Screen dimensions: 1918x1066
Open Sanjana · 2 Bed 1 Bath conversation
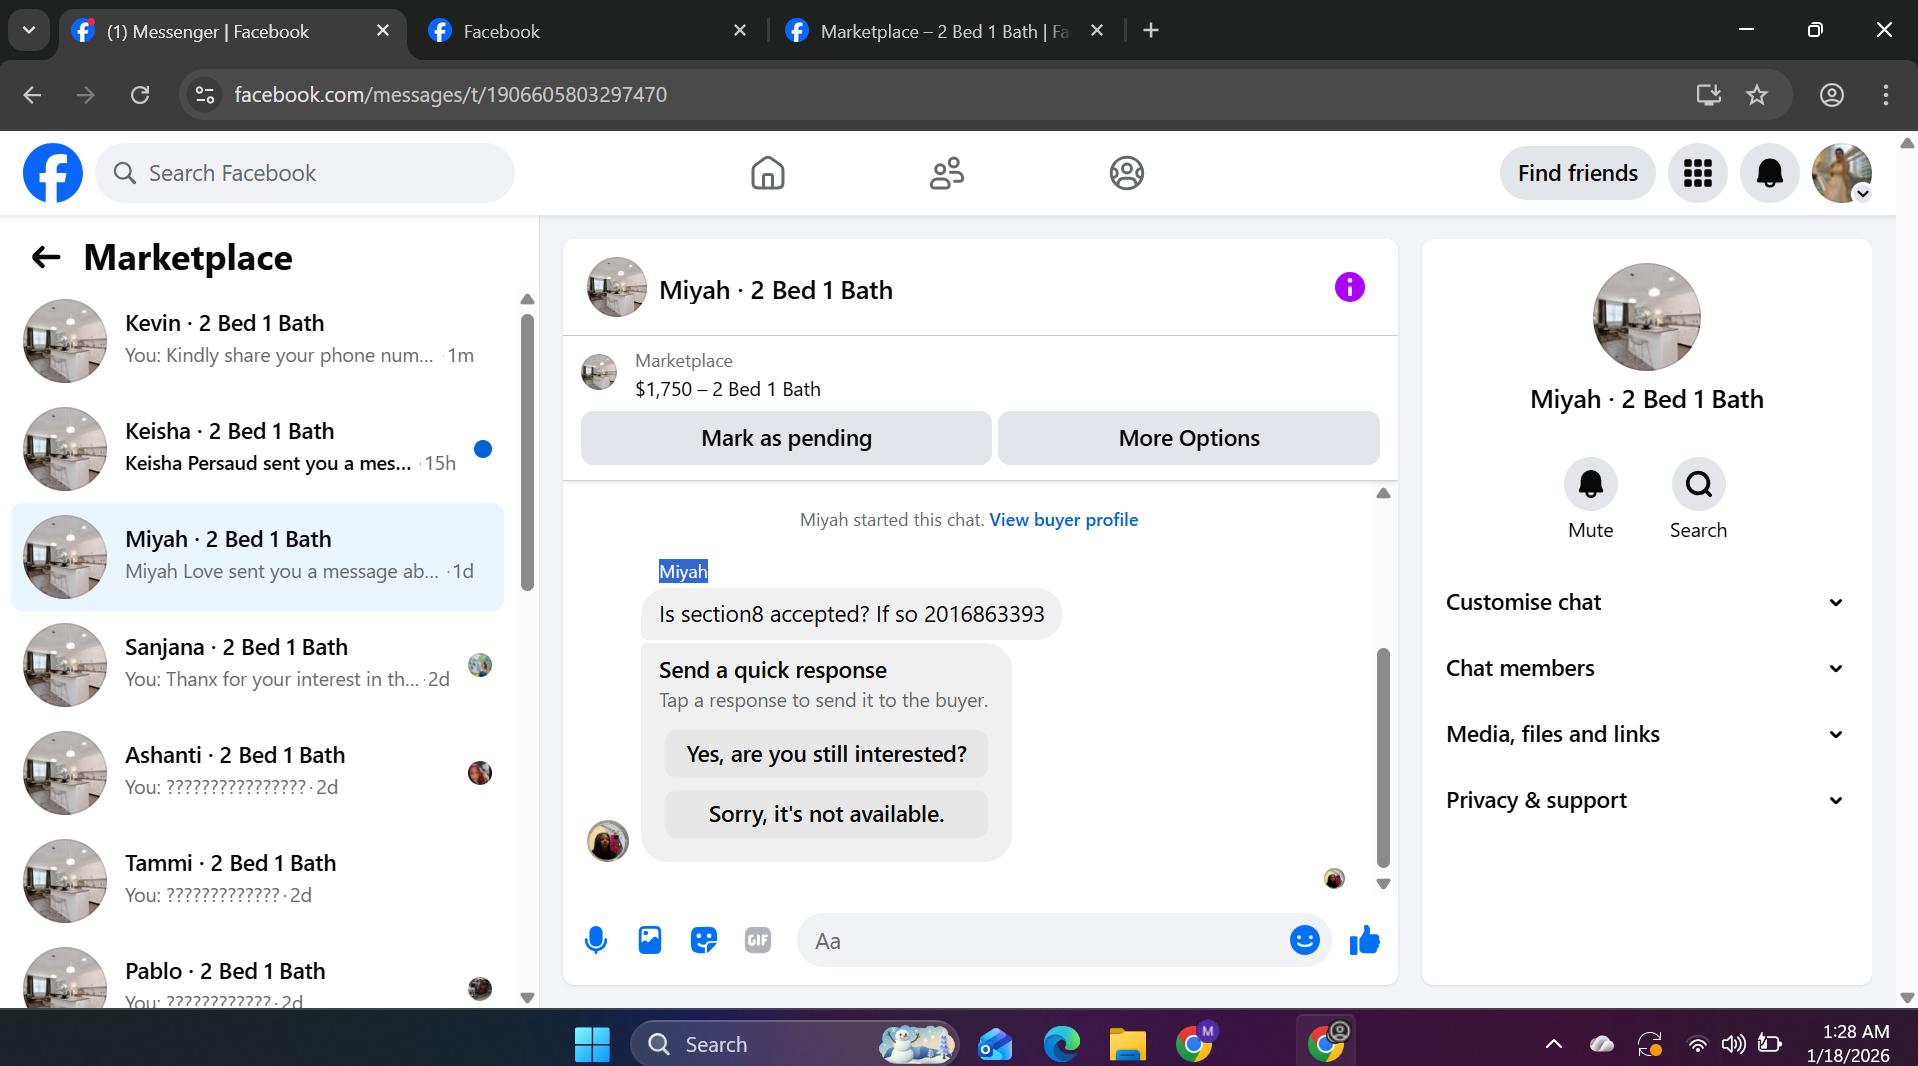point(258,665)
